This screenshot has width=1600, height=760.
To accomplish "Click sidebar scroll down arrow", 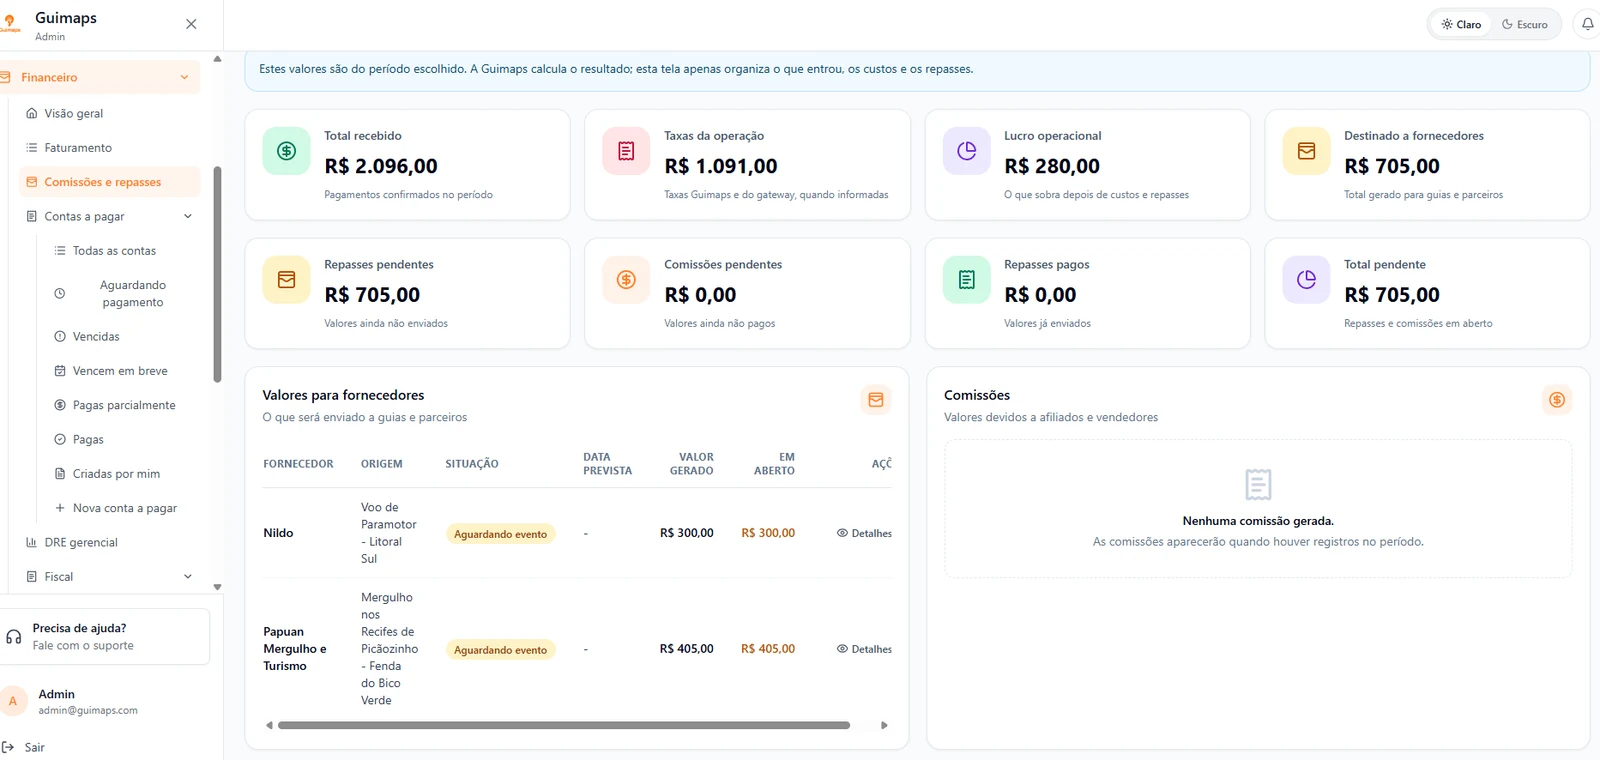I will (217, 588).
